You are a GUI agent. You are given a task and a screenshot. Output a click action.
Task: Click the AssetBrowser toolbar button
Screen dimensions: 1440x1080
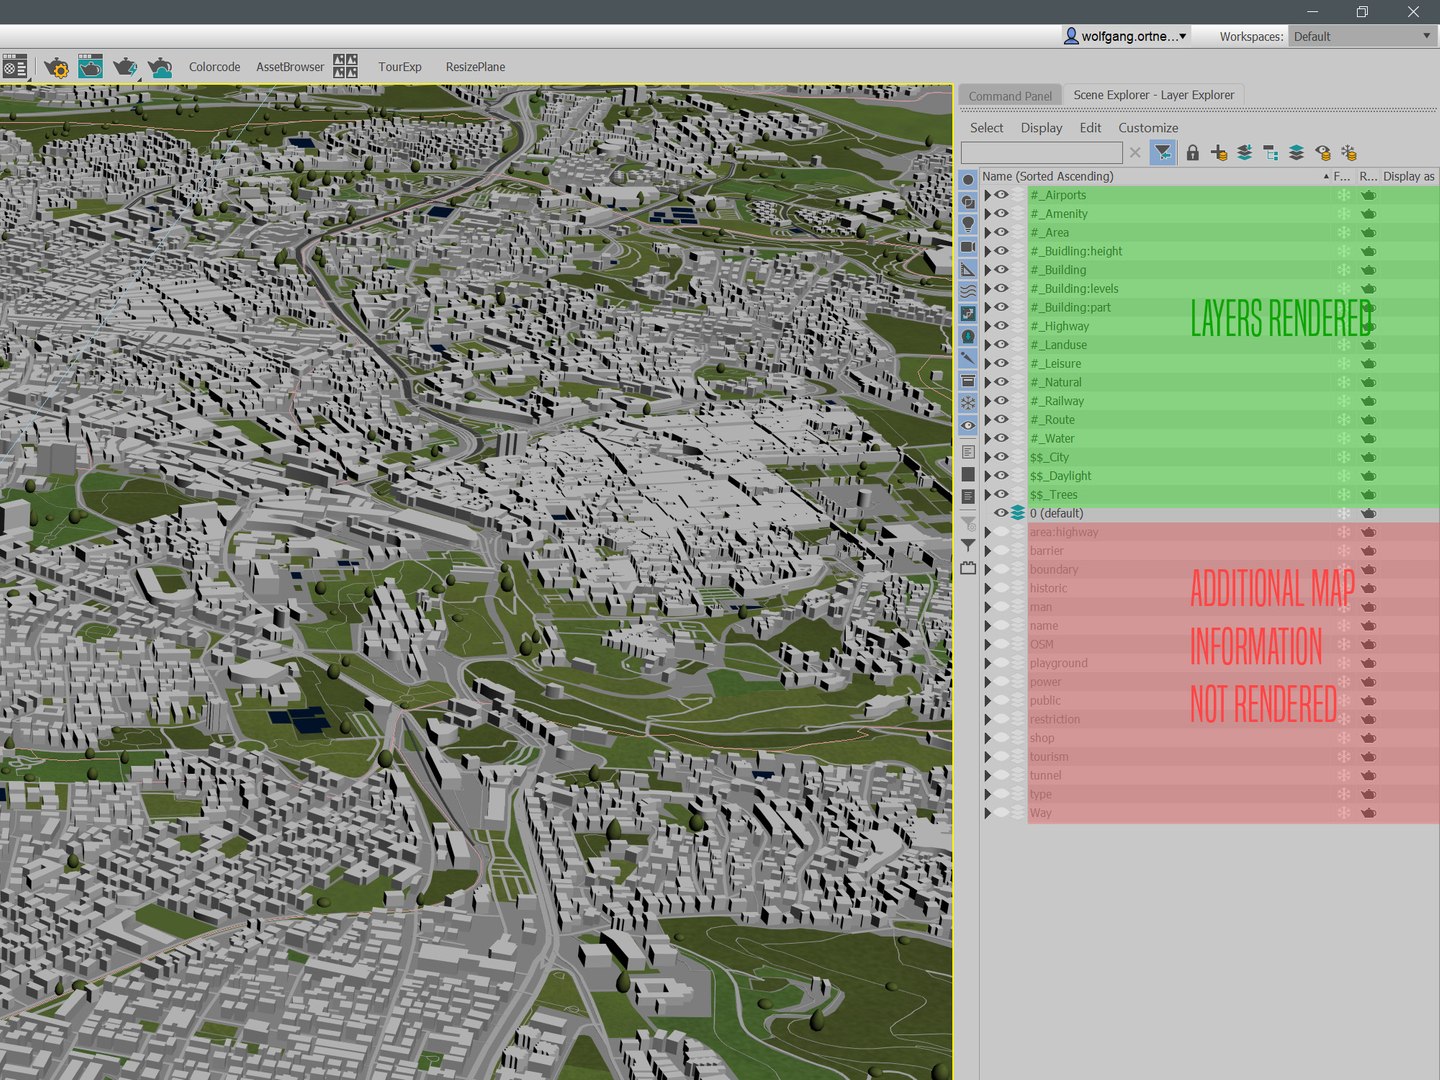tap(290, 67)
